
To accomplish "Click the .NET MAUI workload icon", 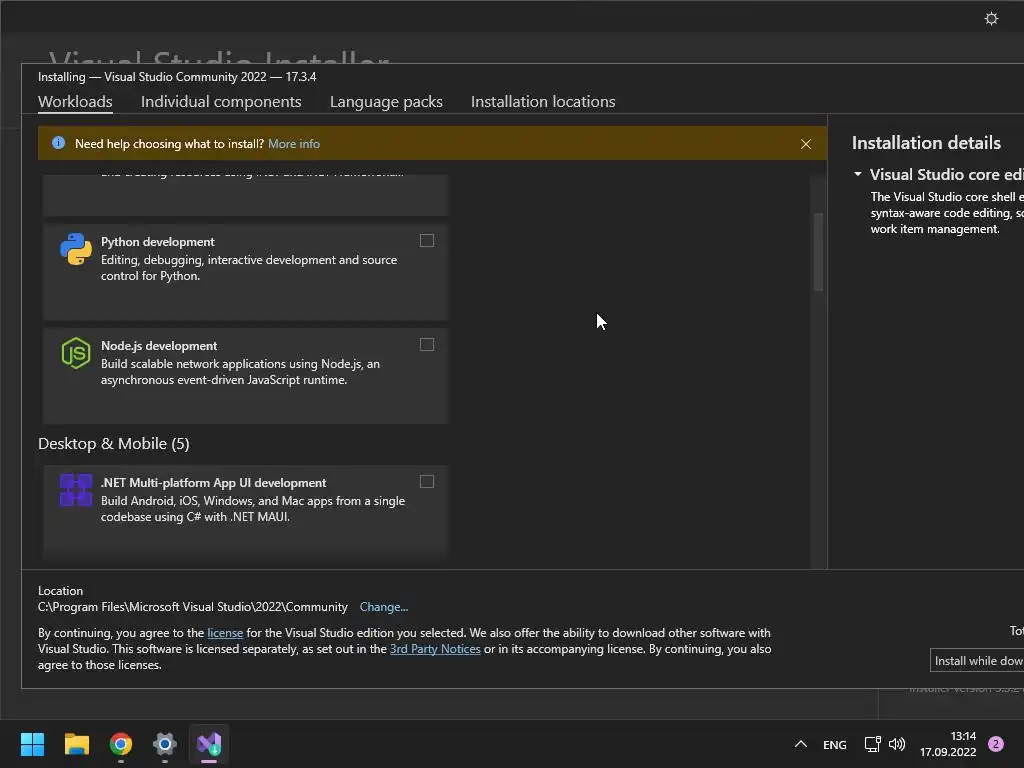I will [x=76, y=490].
